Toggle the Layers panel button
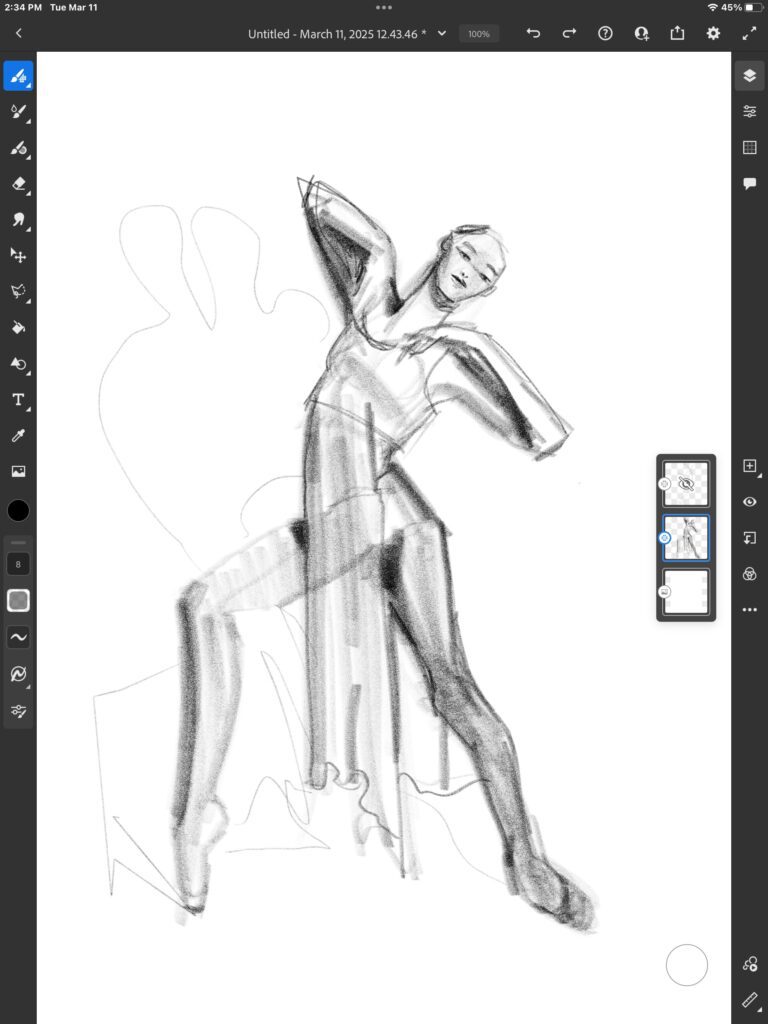This screenshot has height=1024, width=768. [749, 76]
